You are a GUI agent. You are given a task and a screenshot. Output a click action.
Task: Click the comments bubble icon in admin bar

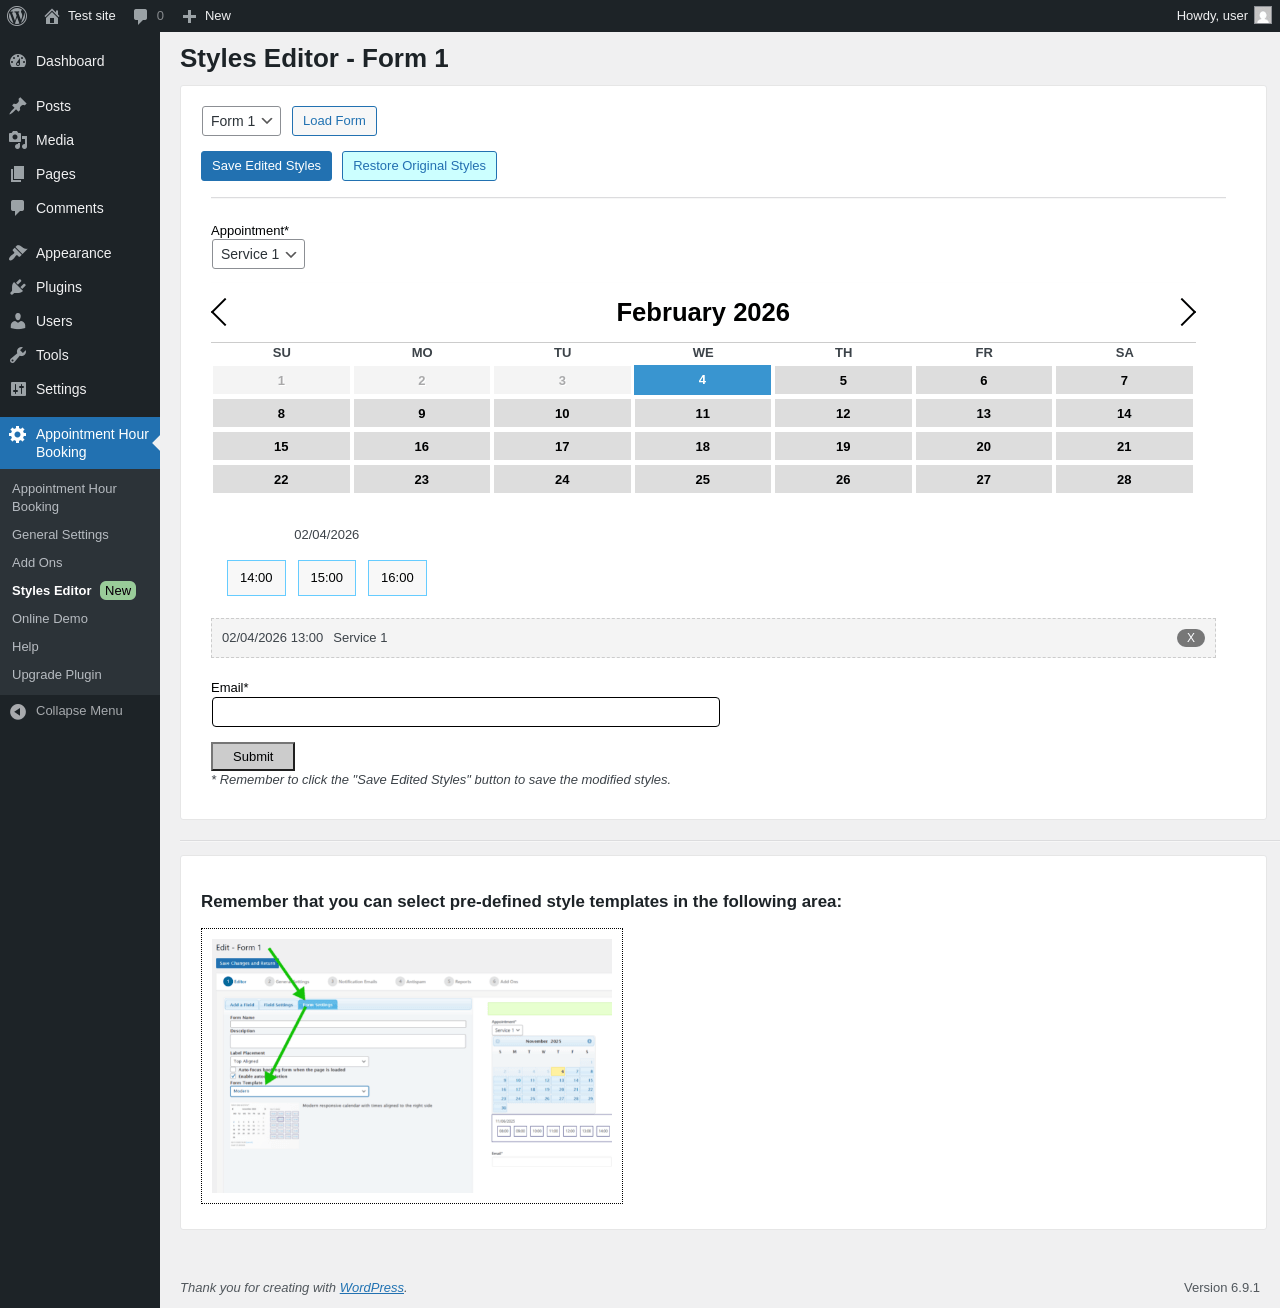[x=141, y=16]
